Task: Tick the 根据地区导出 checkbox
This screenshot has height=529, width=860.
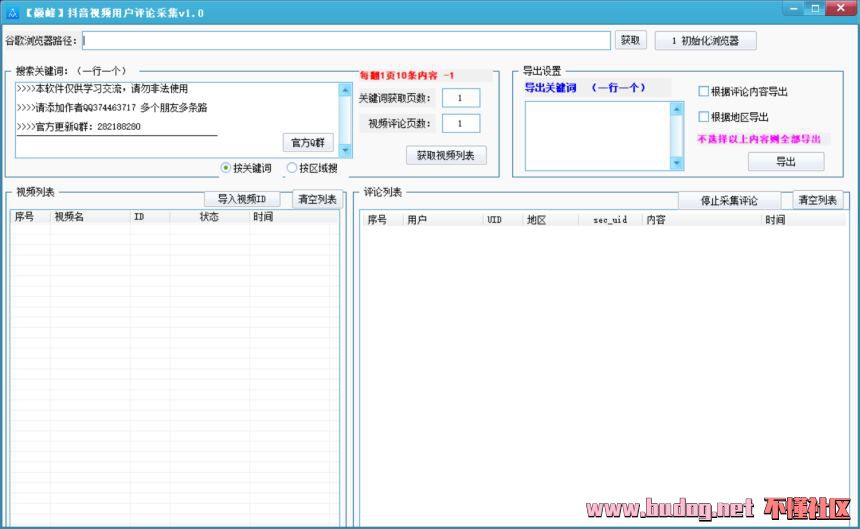Action: pyautogui.click(x=704, y=117)
